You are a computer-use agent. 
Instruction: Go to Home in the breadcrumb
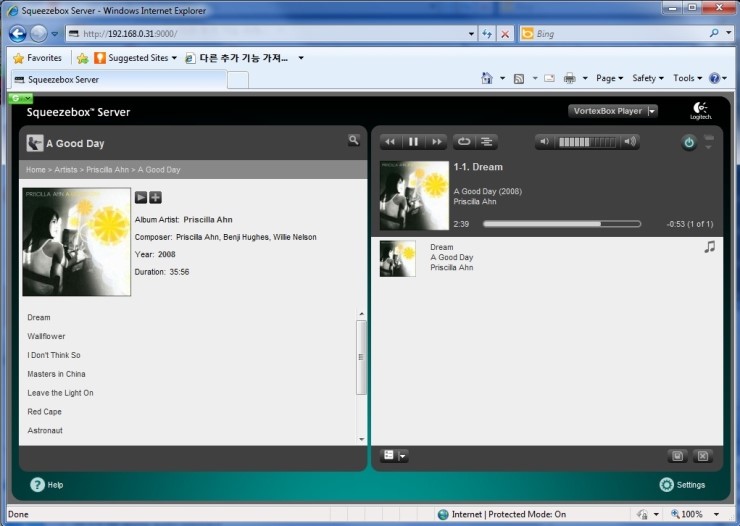(x=36, y=170)
